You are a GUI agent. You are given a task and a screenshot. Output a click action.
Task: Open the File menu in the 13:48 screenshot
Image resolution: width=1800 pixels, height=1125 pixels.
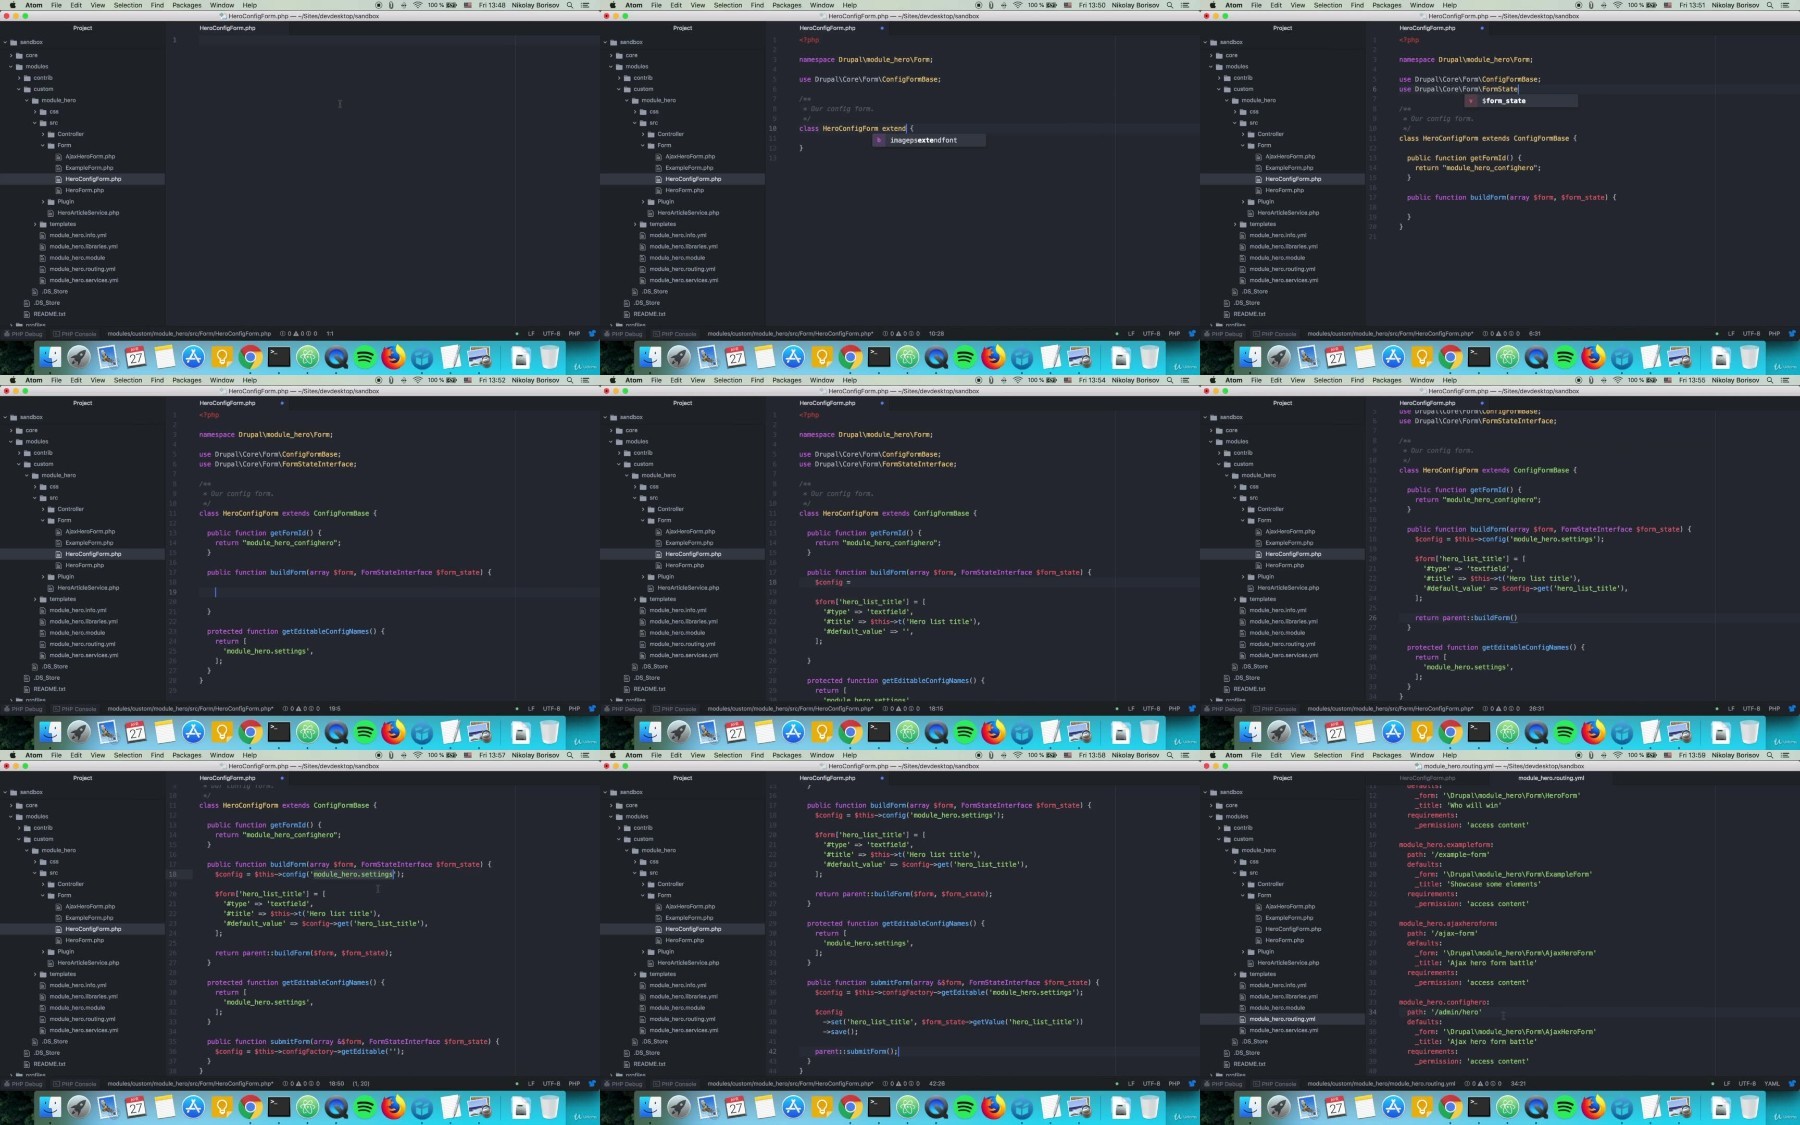56,5
